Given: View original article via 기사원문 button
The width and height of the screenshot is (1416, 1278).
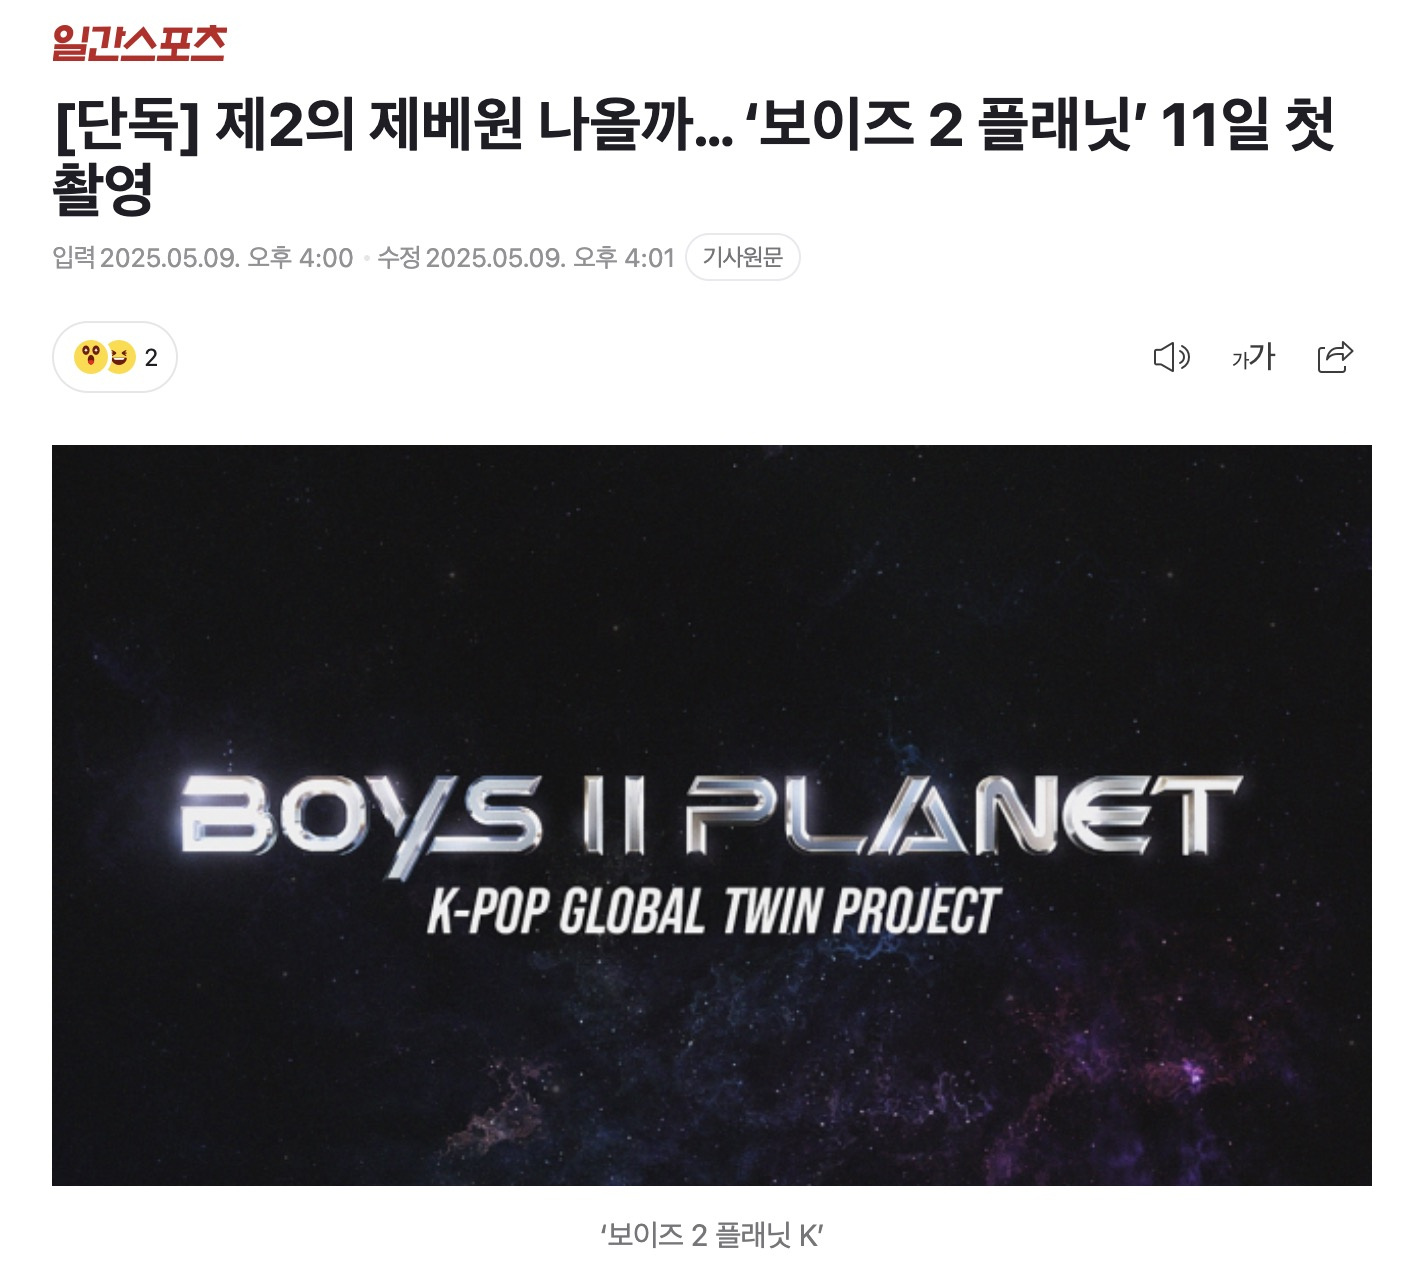Looking at the screenshot, I should (742, 257).
